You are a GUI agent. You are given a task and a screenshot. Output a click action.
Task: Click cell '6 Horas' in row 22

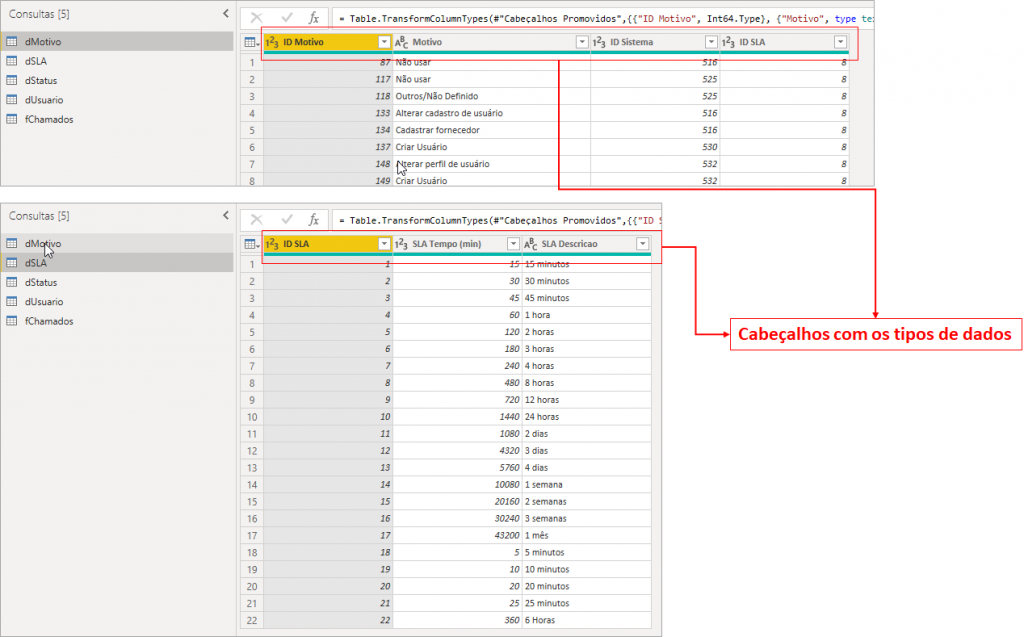point(587,621)
